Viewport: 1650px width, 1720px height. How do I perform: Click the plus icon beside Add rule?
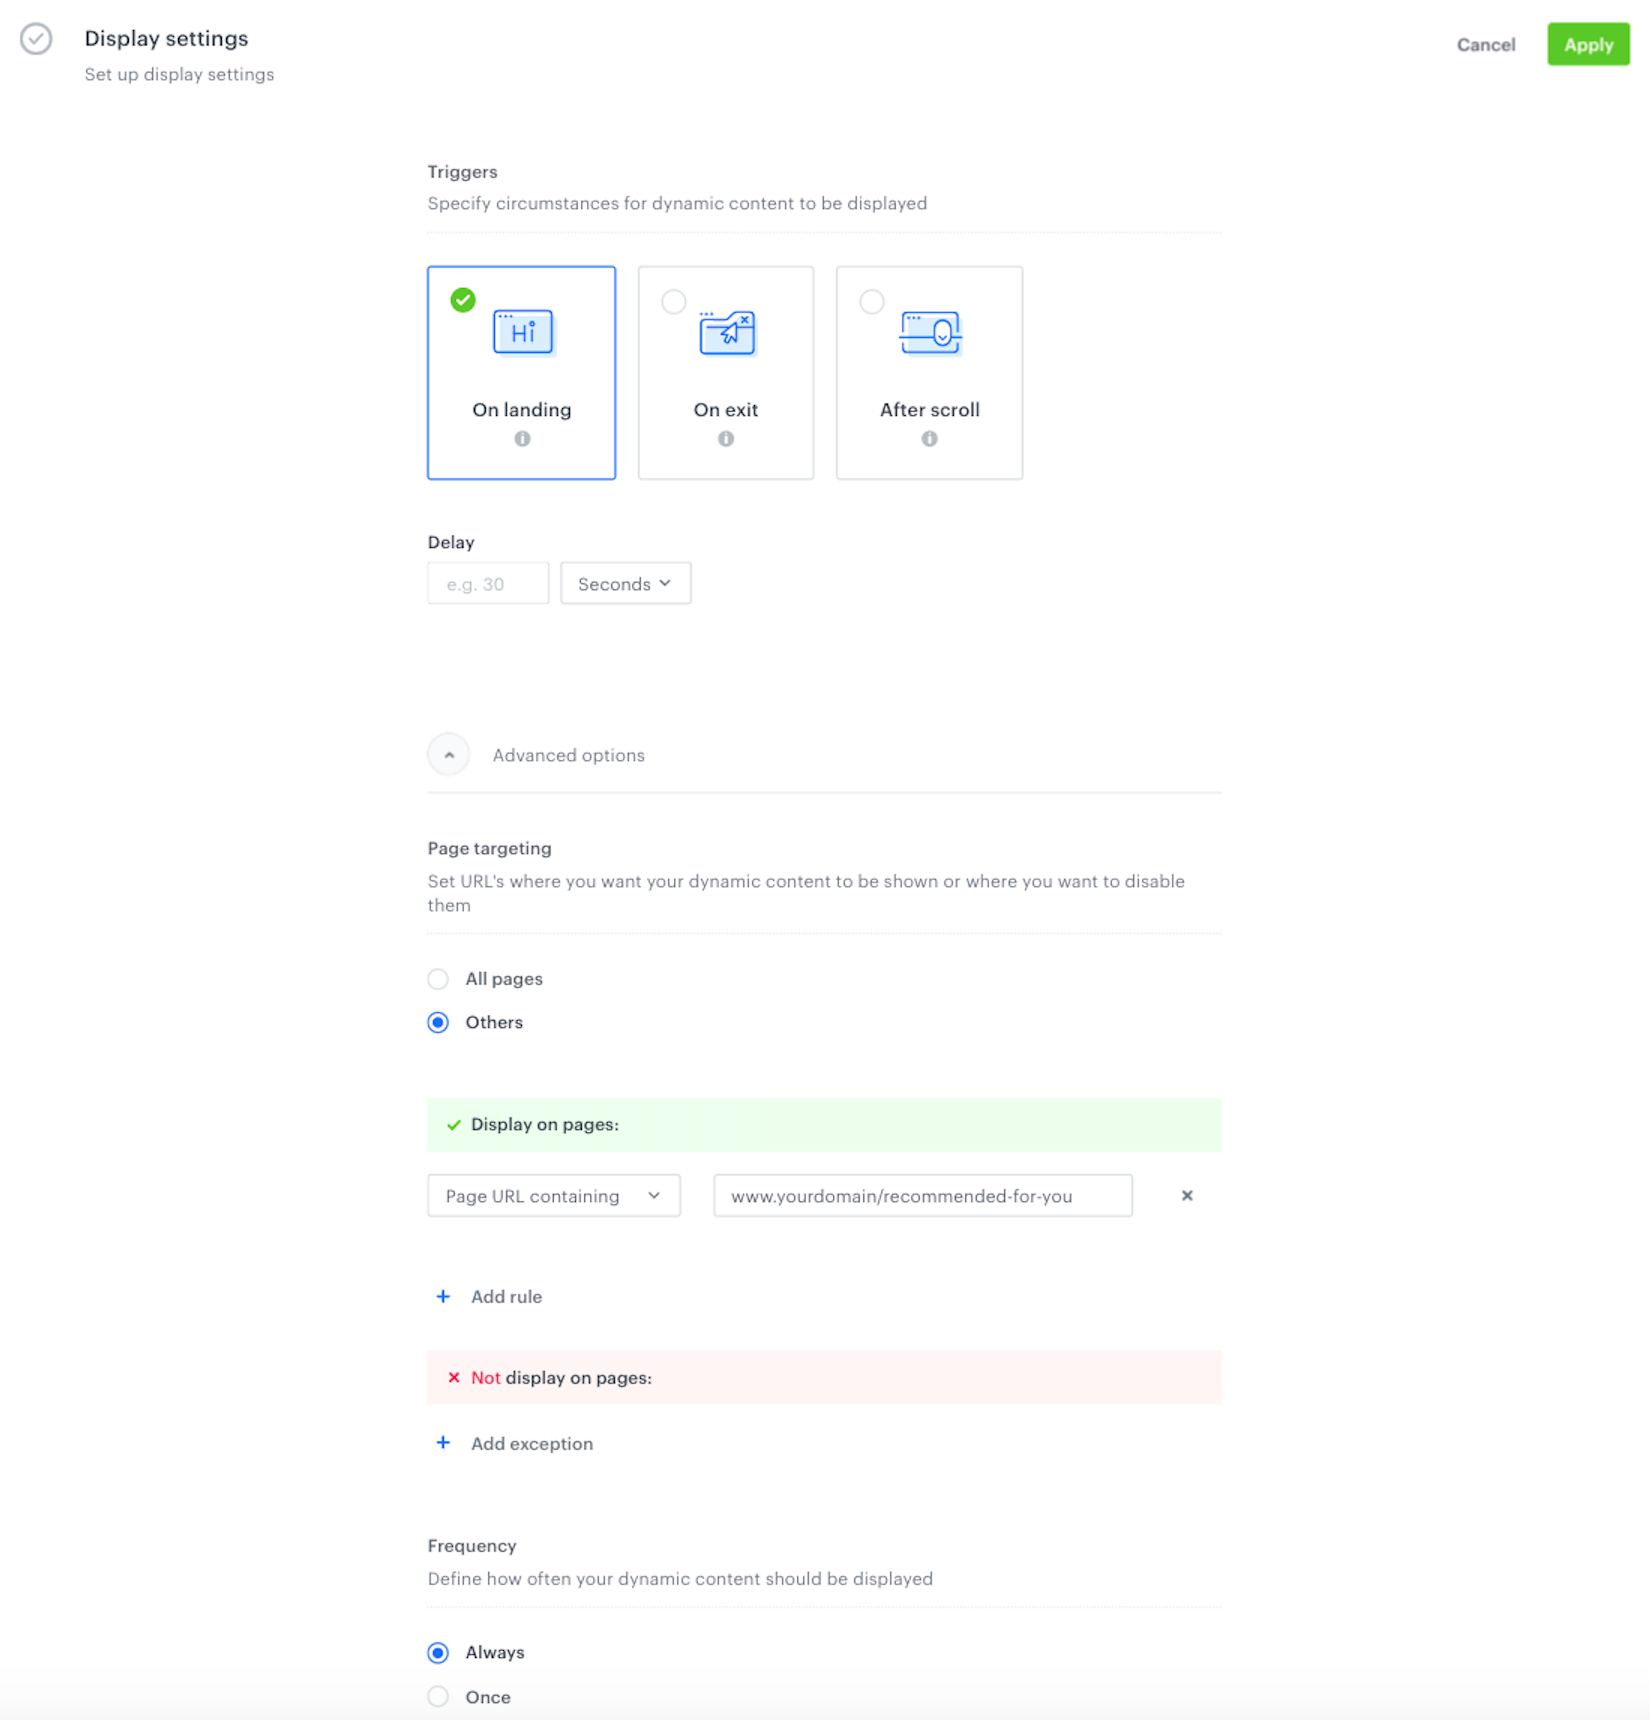(443, 1296)
